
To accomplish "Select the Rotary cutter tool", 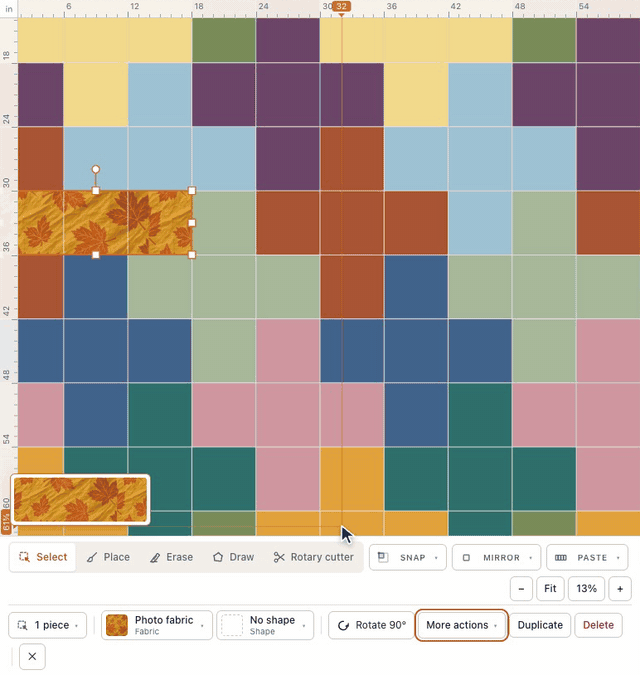I will pos(313,557).
